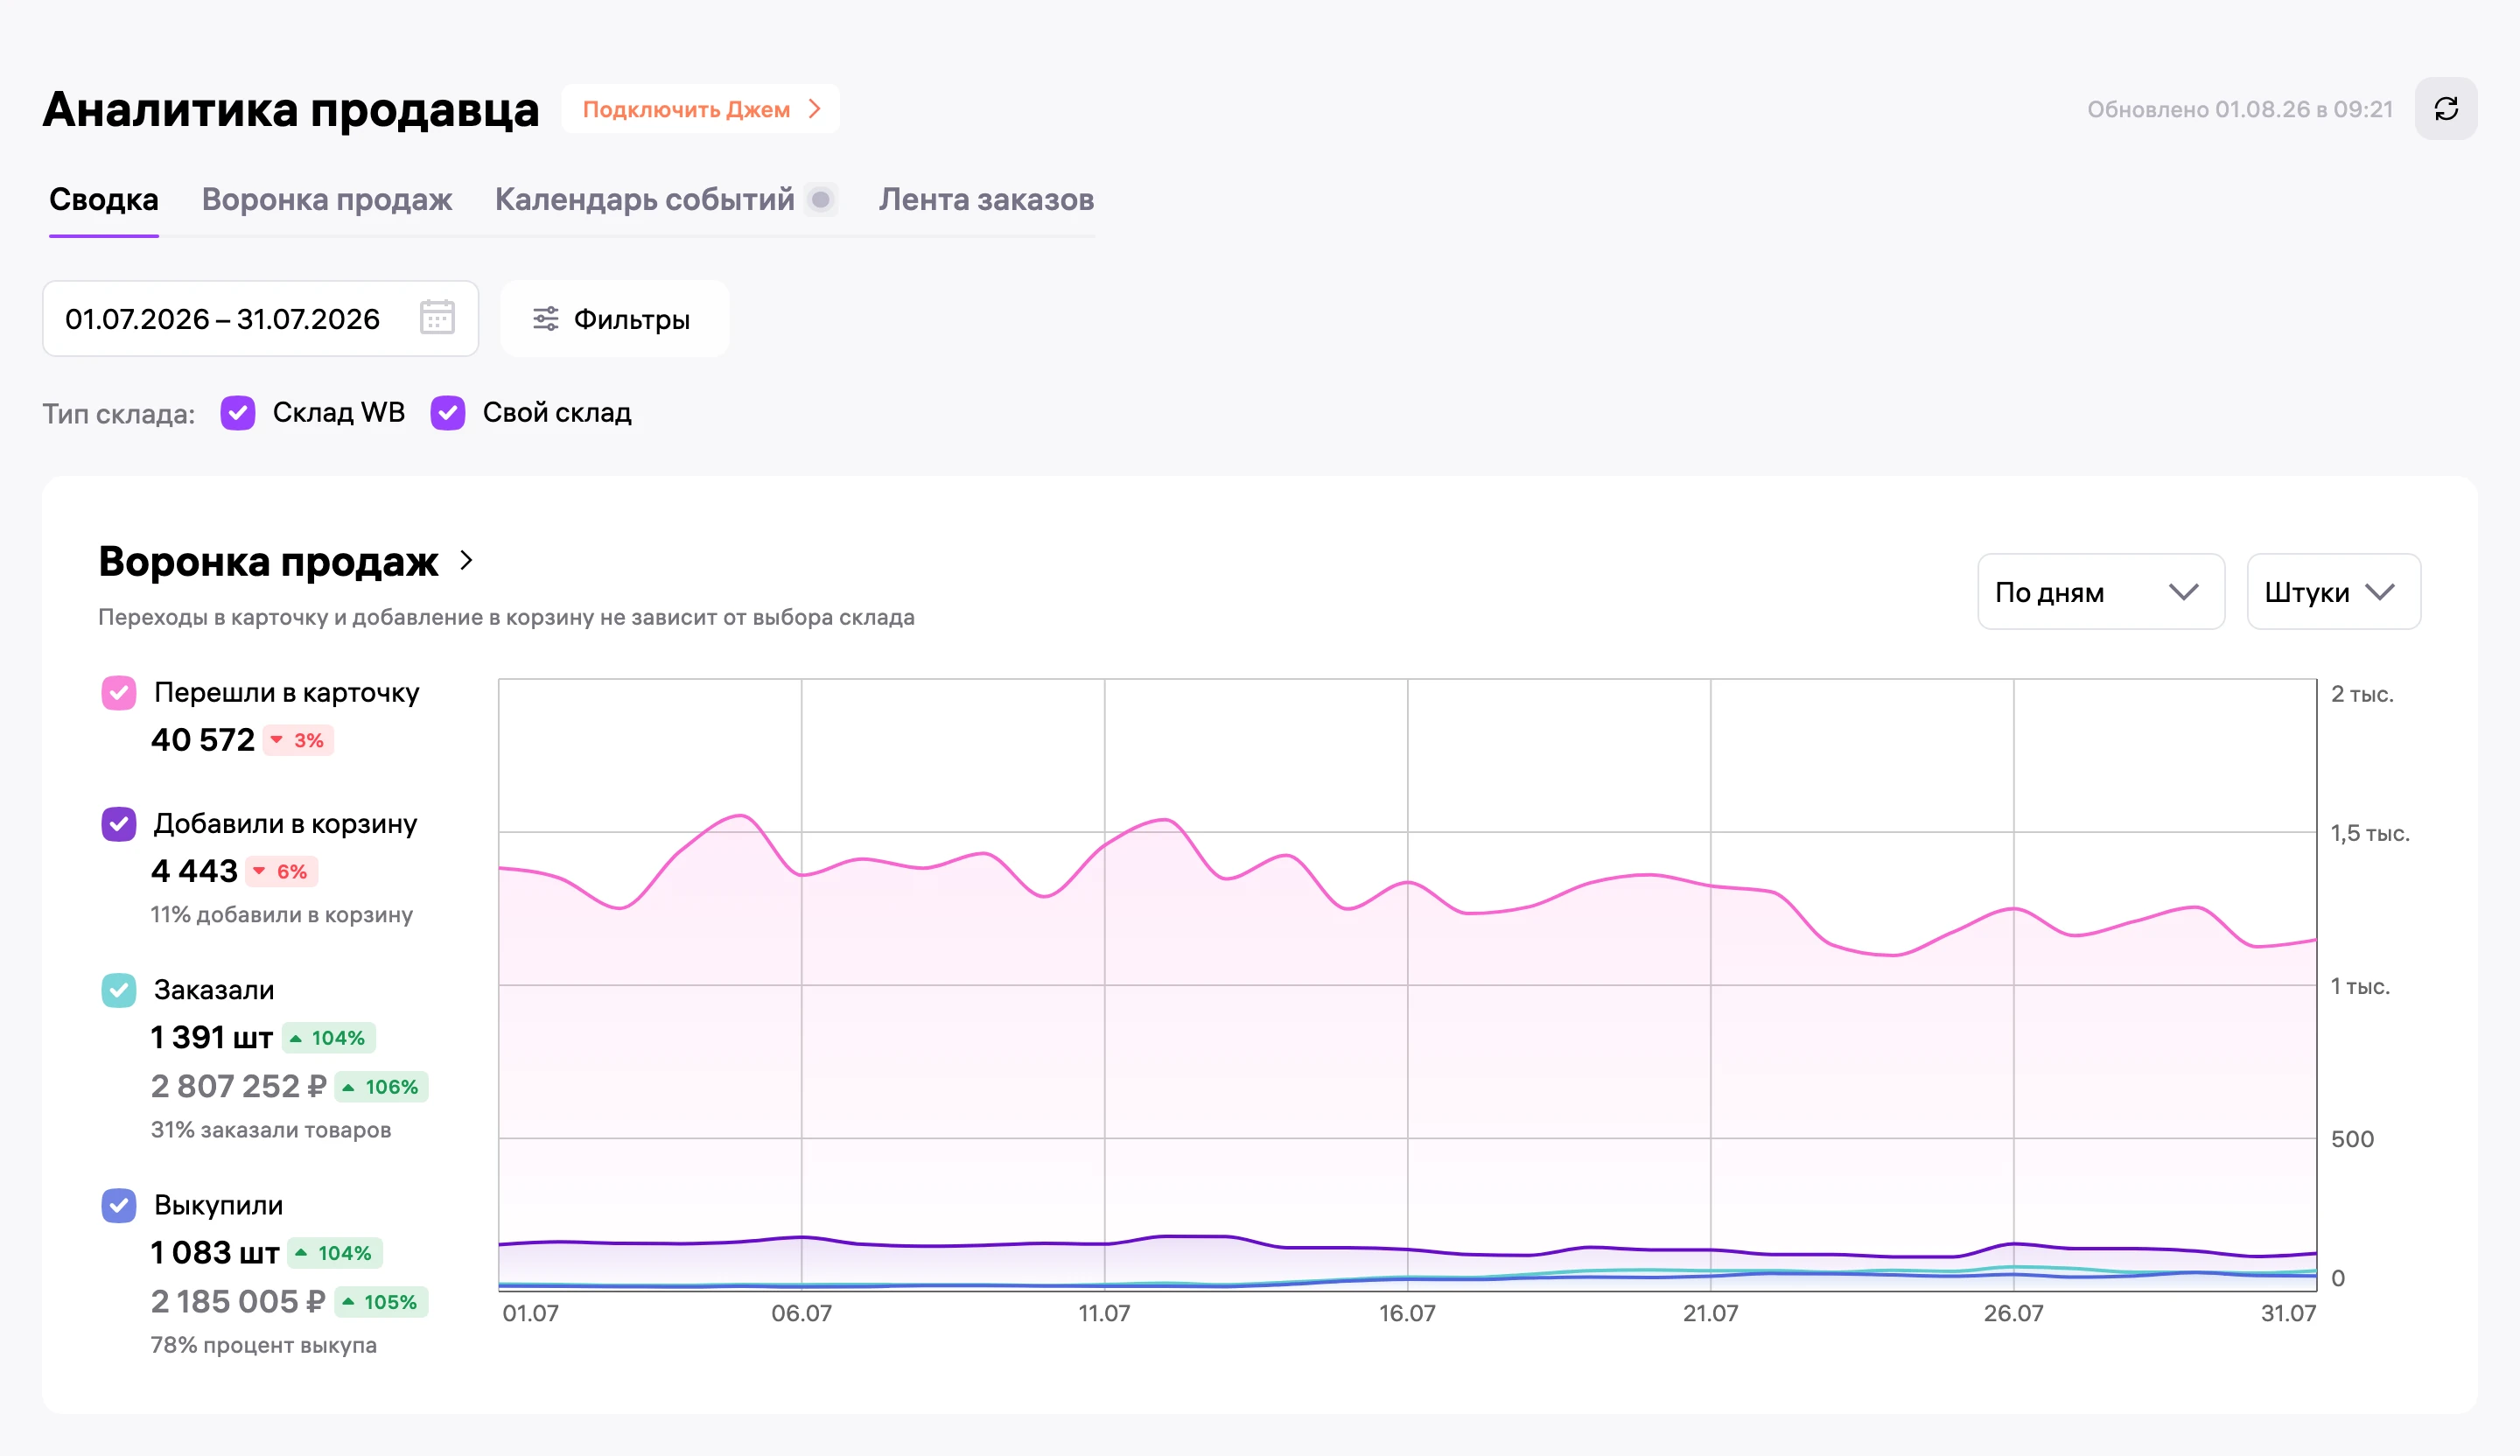Click the Обновлено 01.08.26 в 09:21 timestamp
Screen dimensions: 2520x1456
point(2240,110)
